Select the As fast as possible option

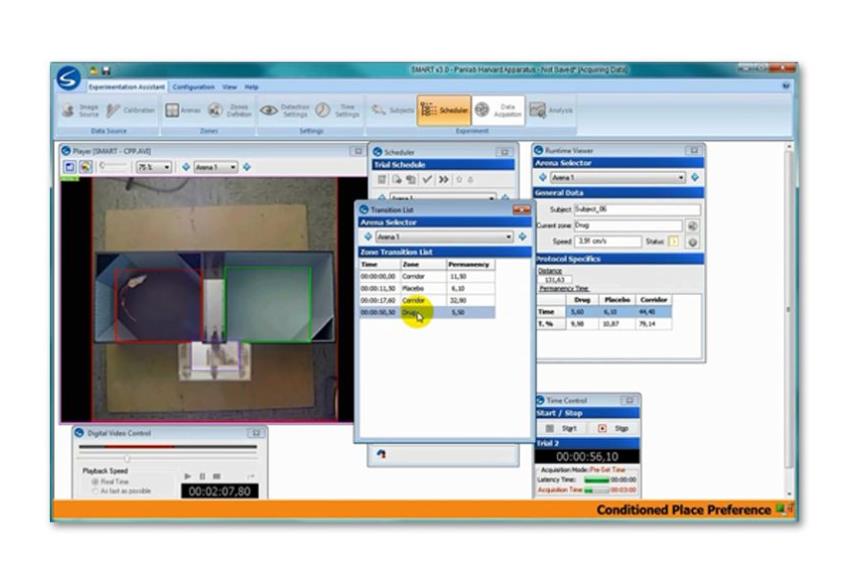[x=95, y=491]
